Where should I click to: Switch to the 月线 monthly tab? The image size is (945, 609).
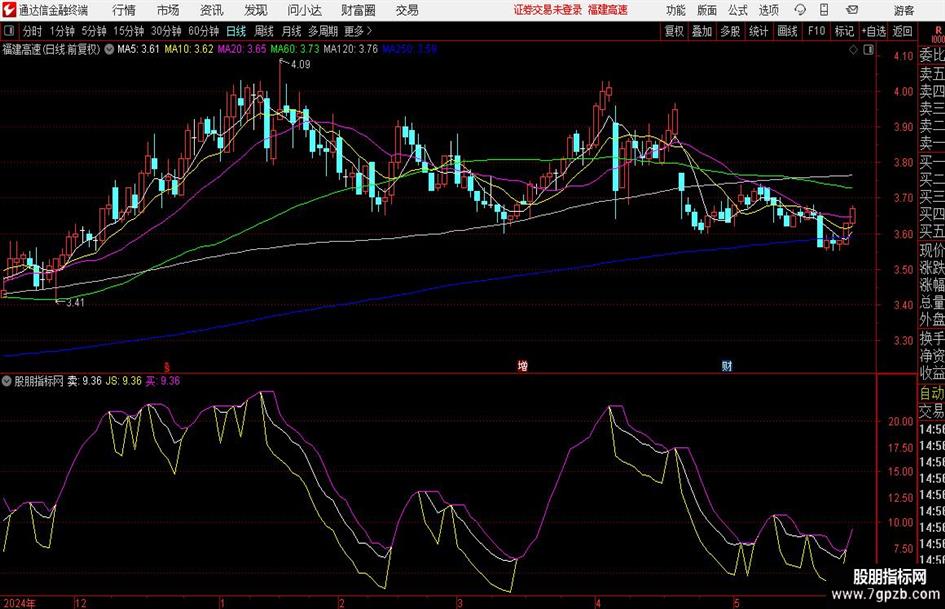coord(292,31)
